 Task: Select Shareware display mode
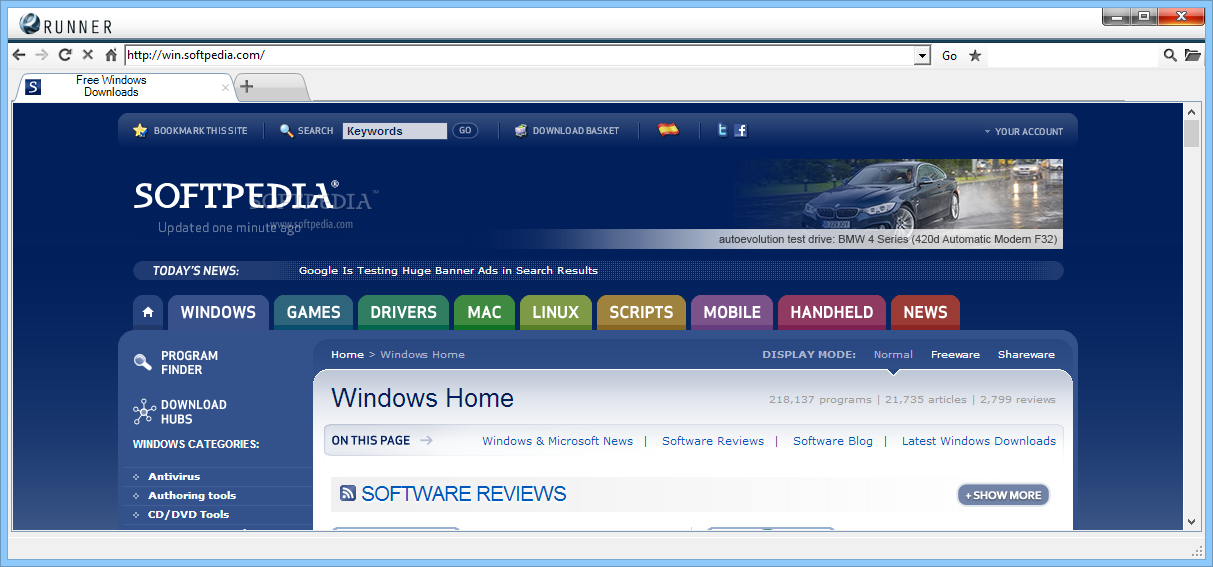click(1026, 355)
